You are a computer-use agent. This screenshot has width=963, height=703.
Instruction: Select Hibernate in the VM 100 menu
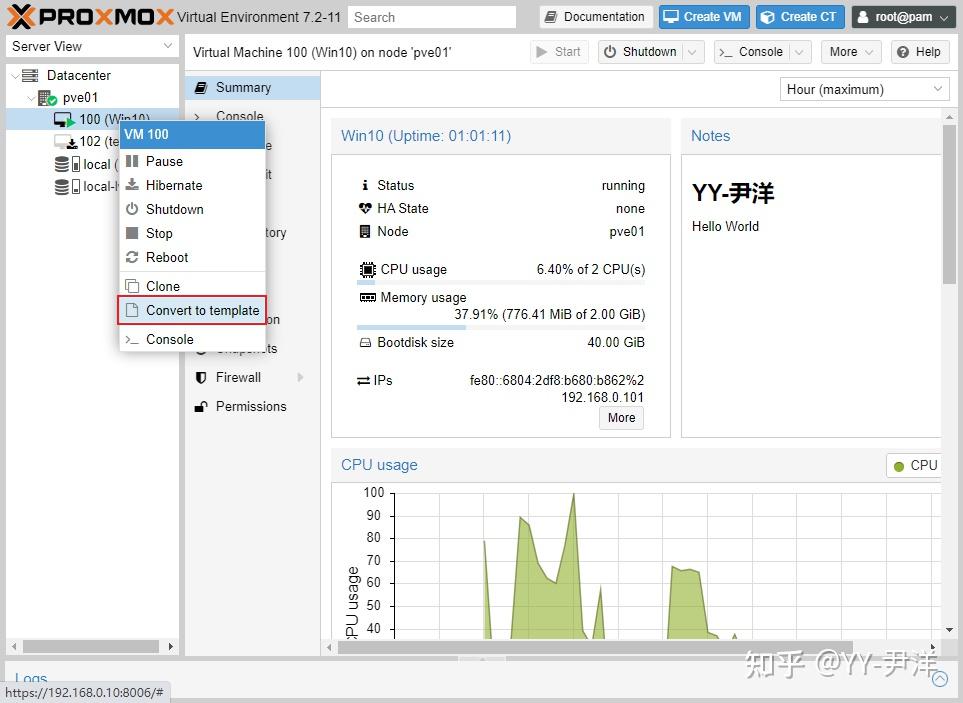click(x=192, y=185)
